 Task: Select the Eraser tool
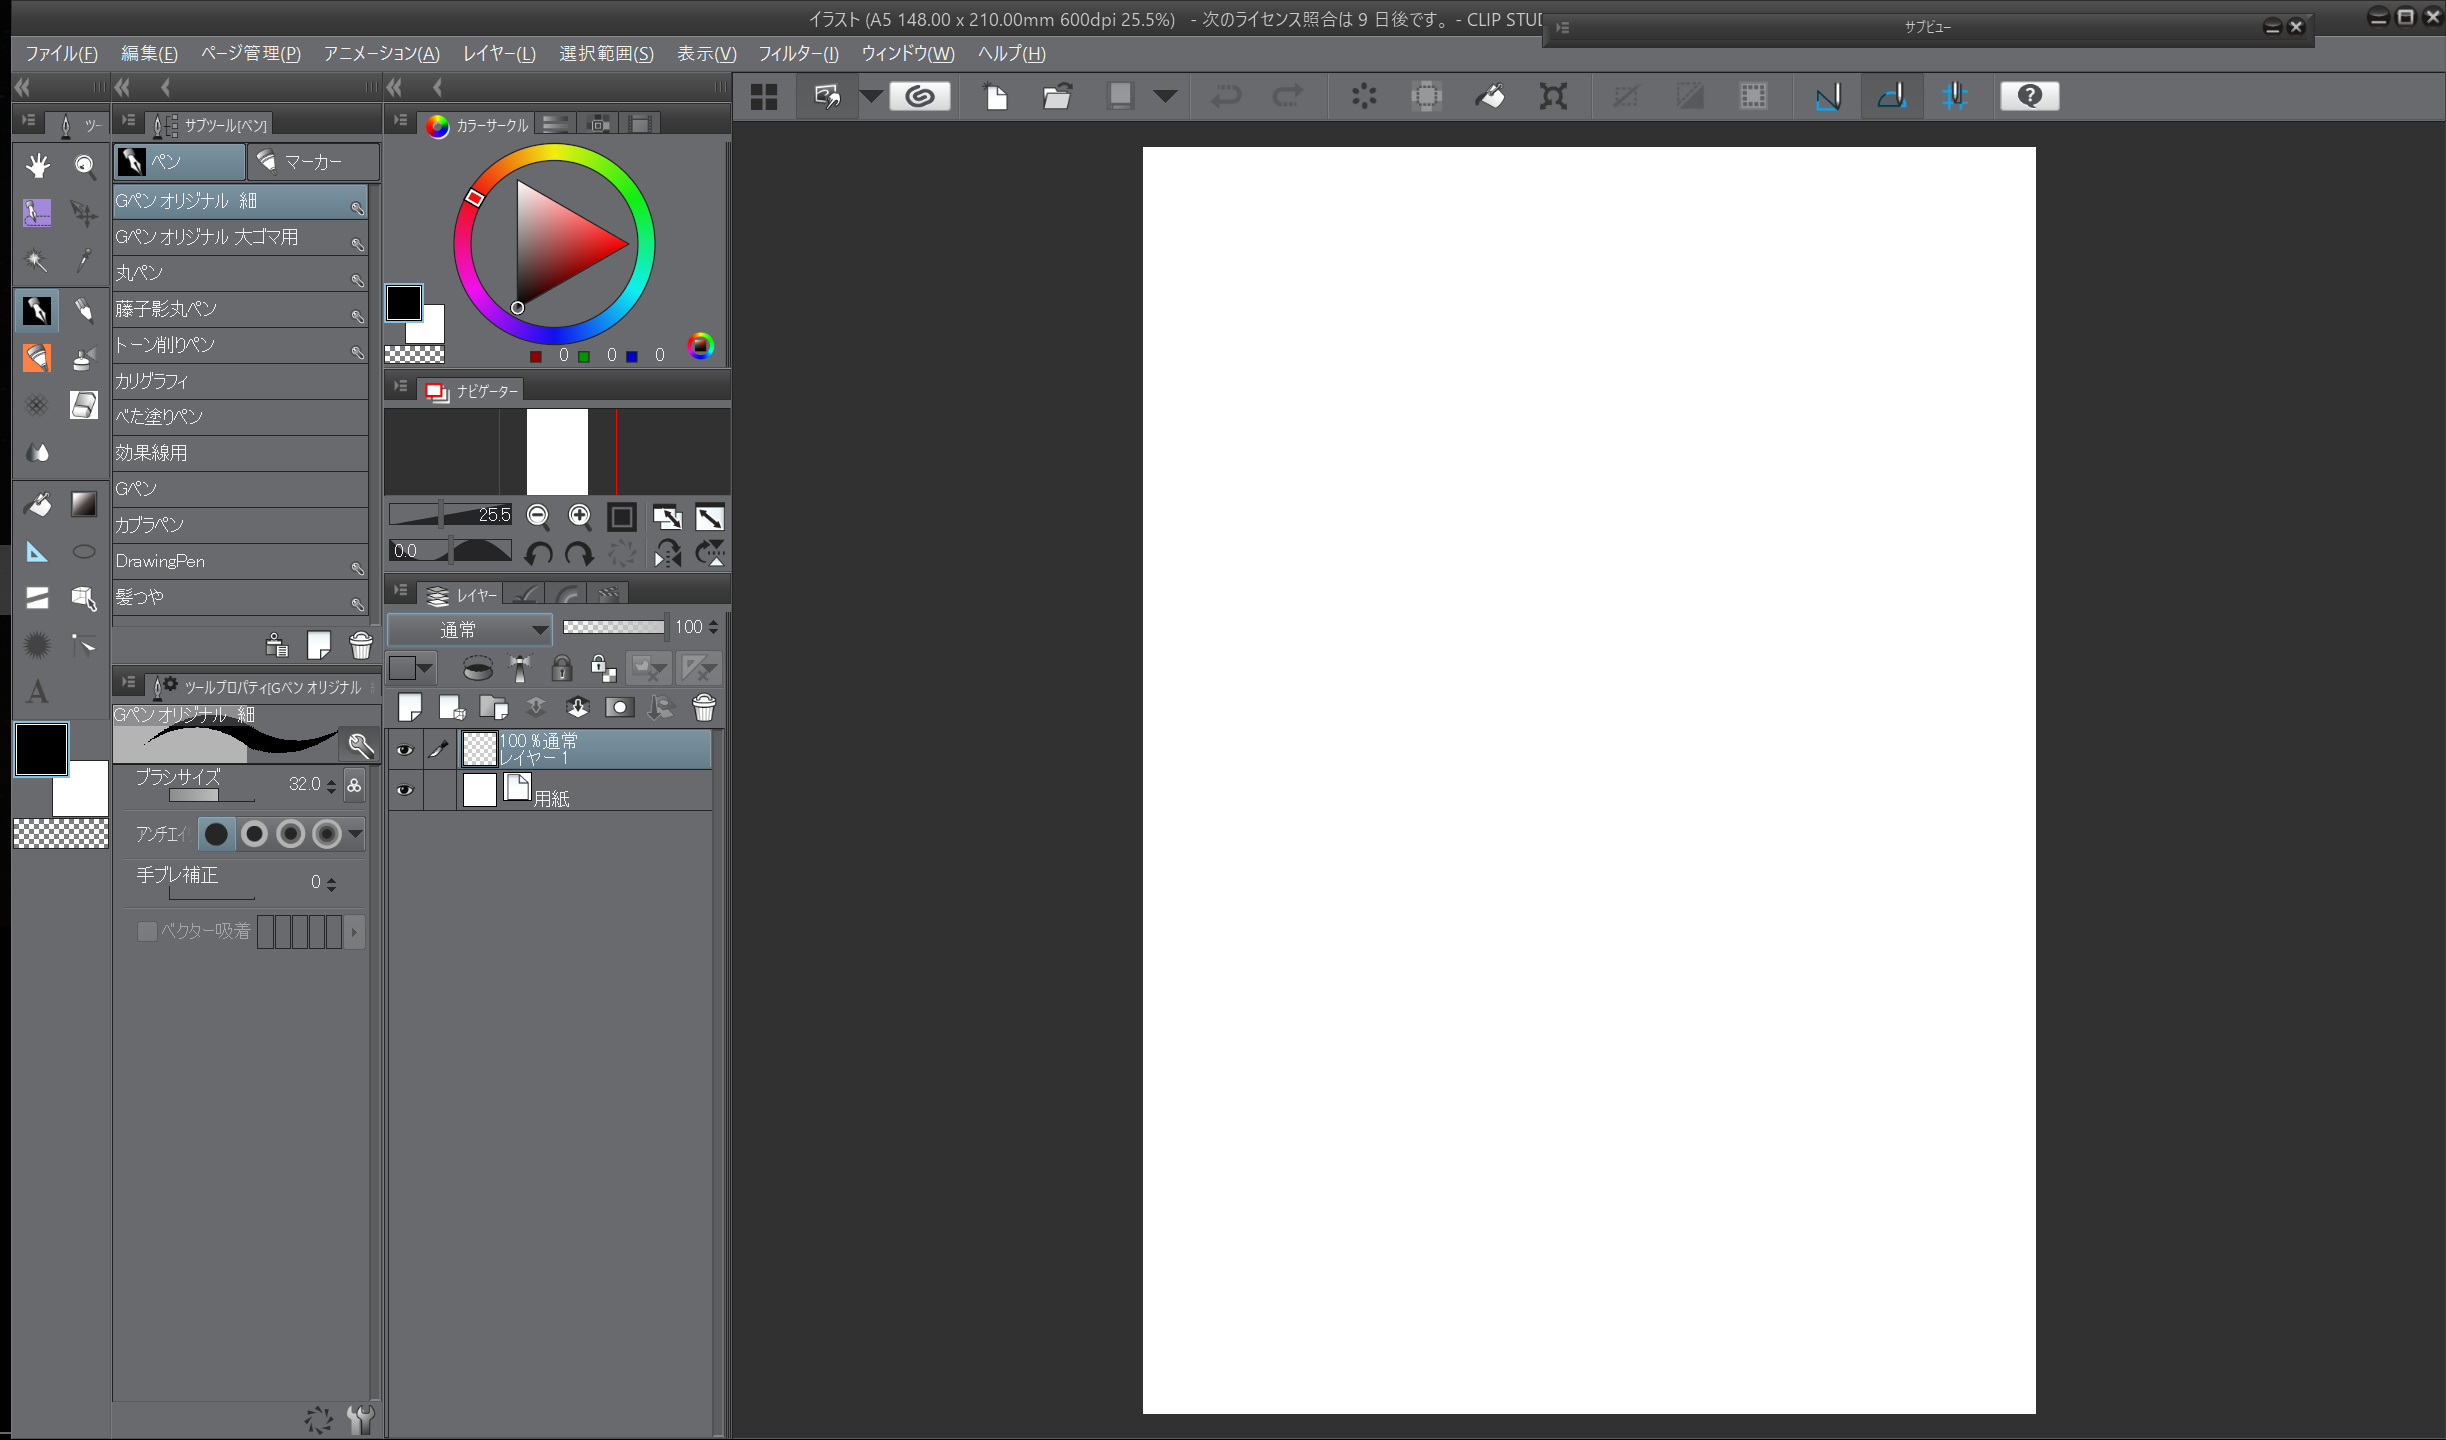click(84, 405)
